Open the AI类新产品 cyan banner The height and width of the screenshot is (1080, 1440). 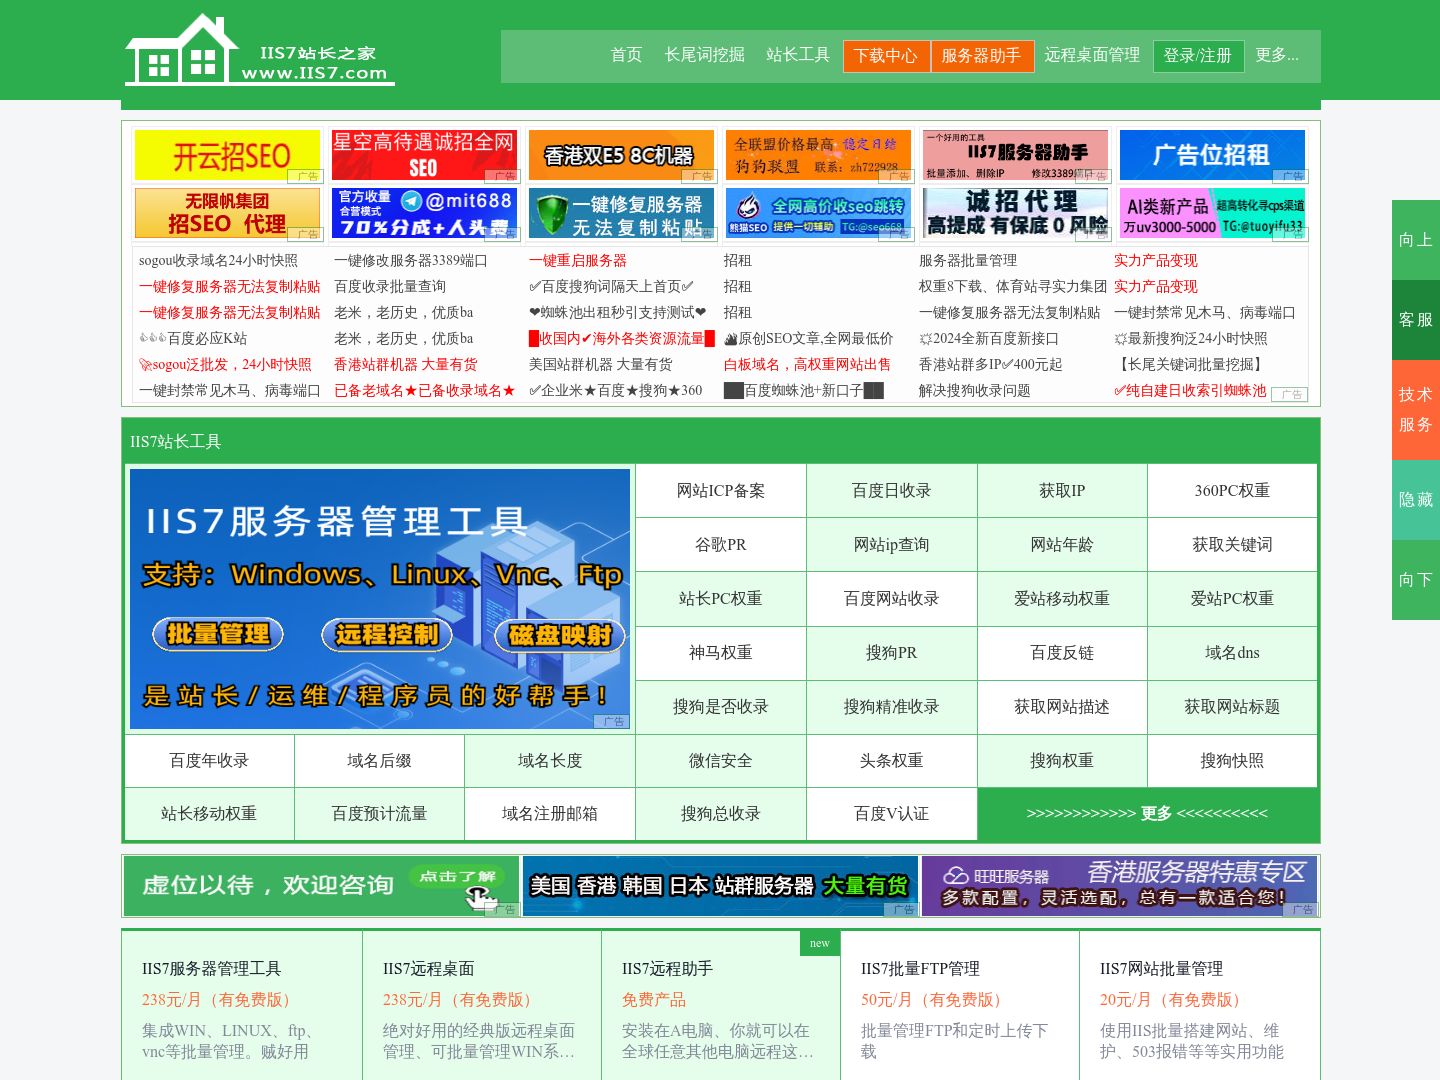[x=1212, y=214]
